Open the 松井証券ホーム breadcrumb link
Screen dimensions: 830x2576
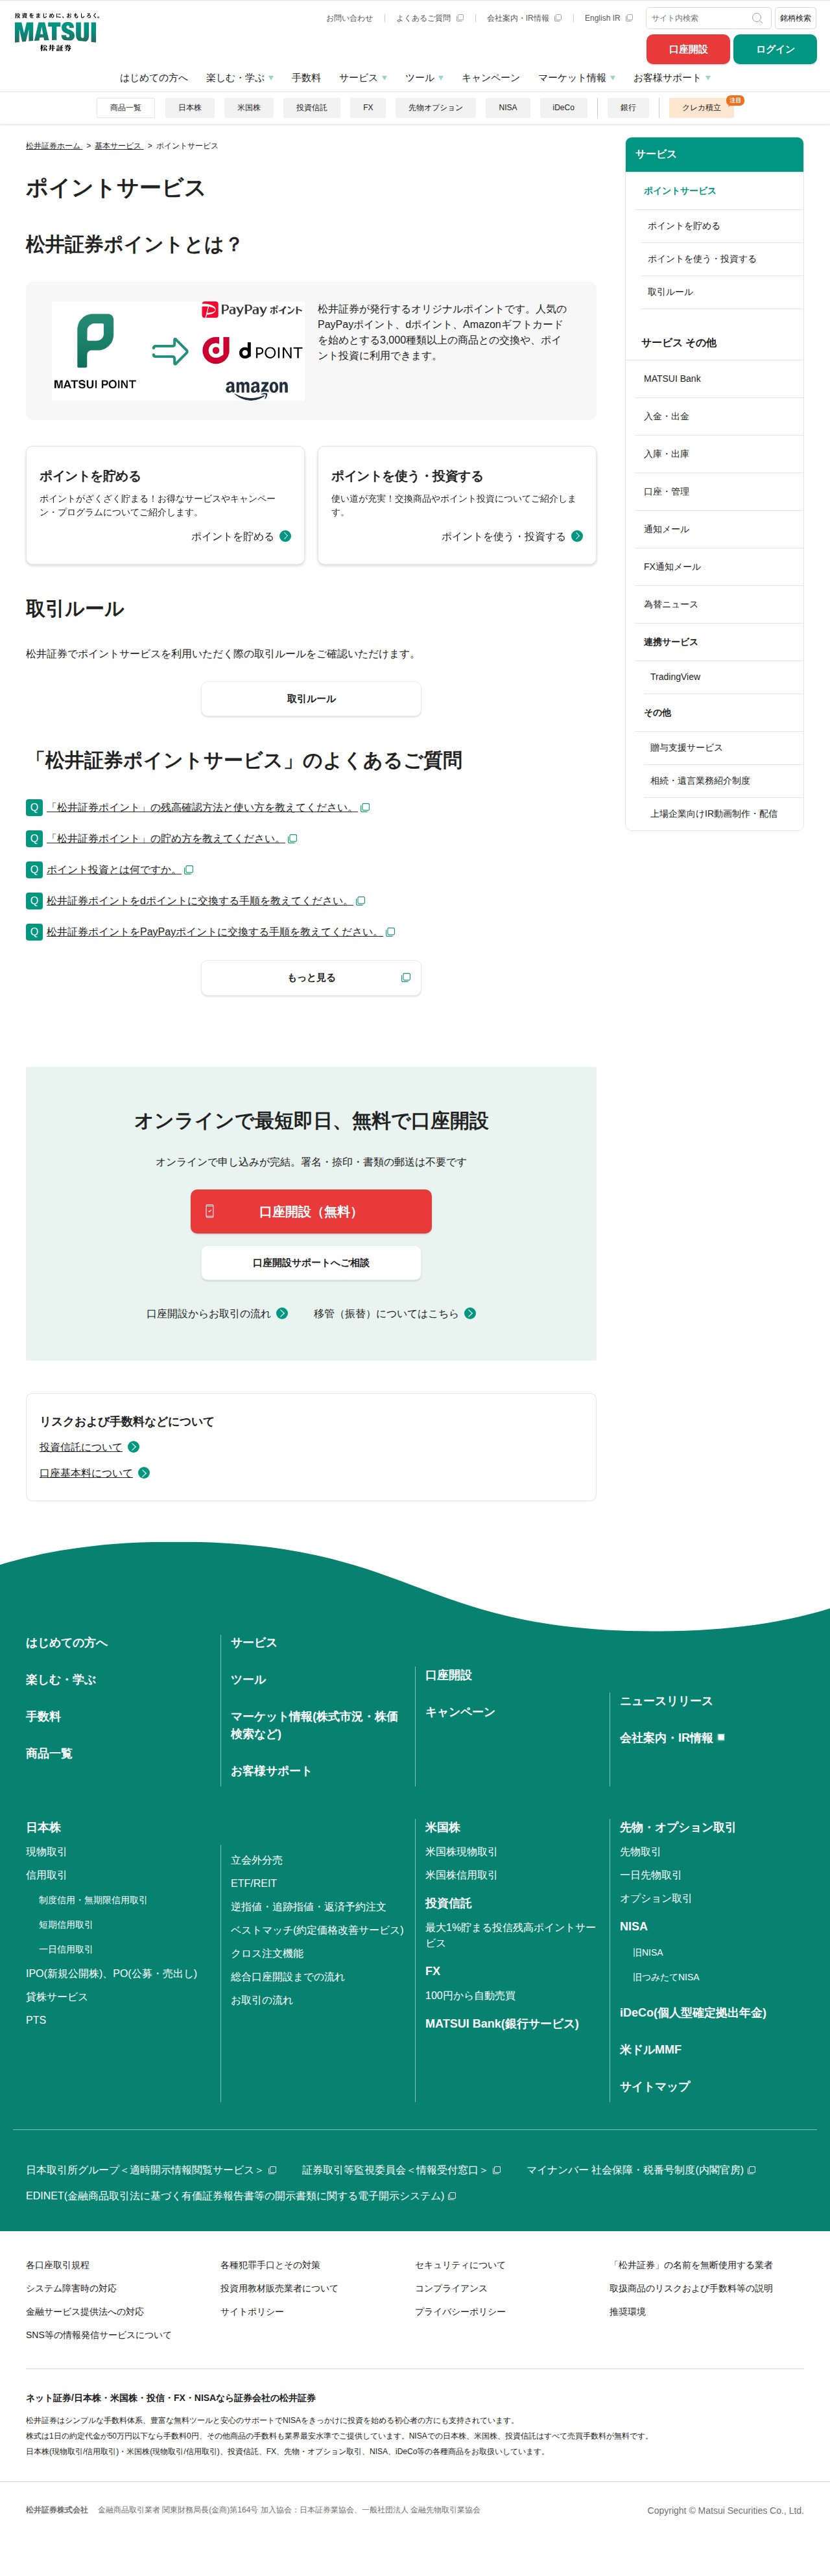54,146
